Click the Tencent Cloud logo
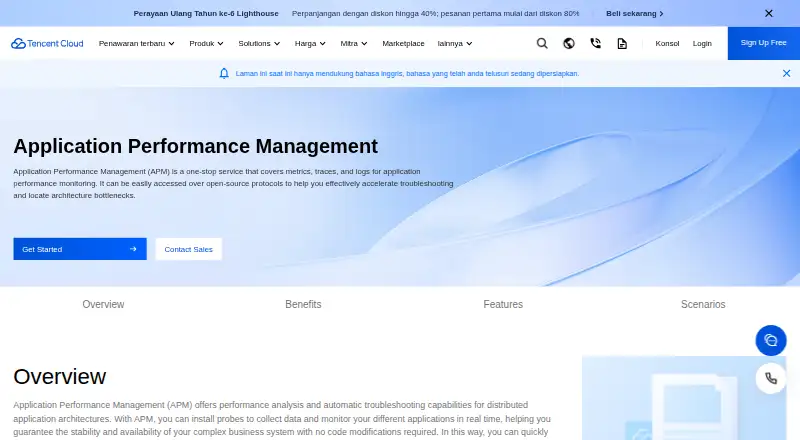The height and width of the screenshot is (440, 800). click(x=47, y=43)
